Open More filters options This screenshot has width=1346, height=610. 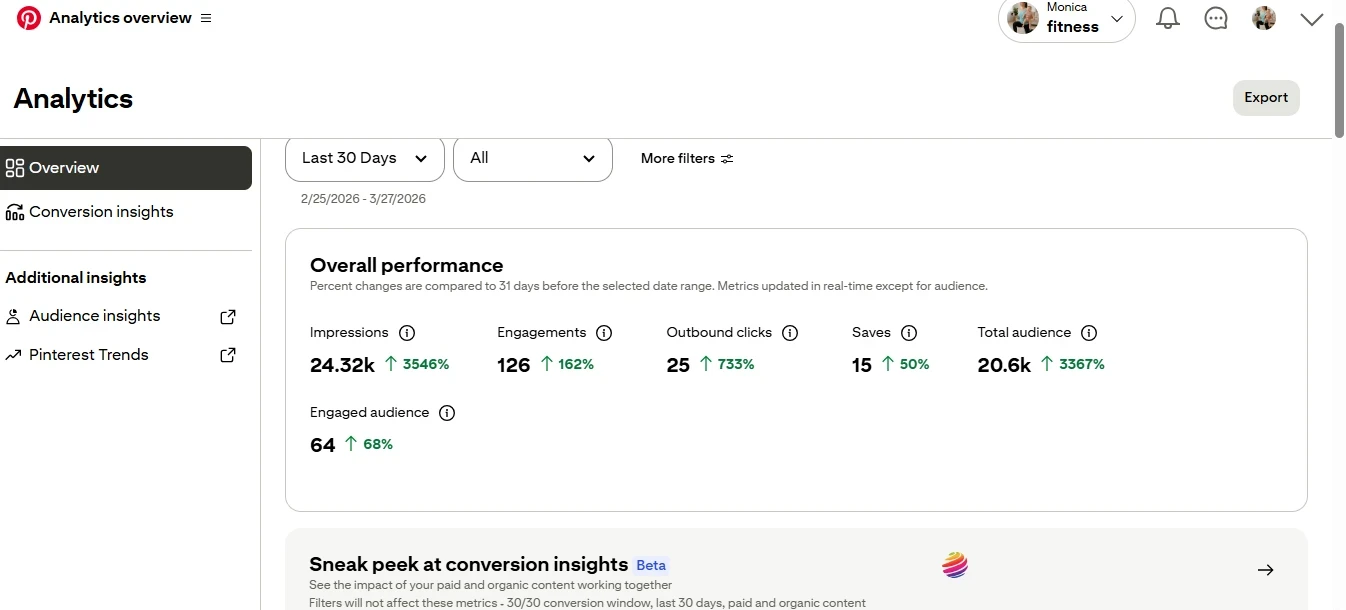point(687,158)
